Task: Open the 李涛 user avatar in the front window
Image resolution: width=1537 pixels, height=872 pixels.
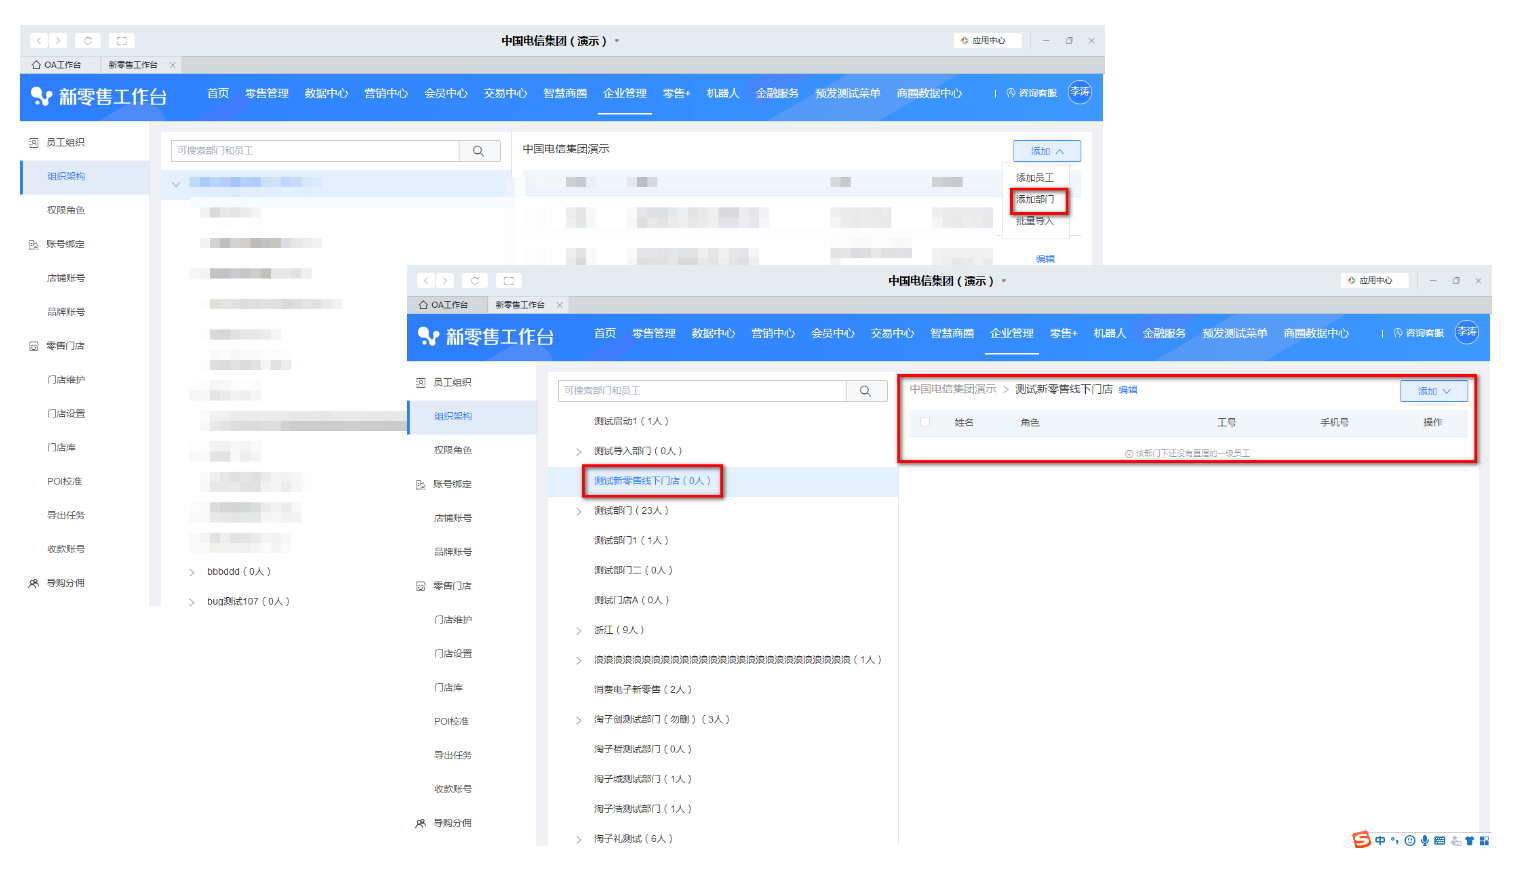Action: (1466, 332)
